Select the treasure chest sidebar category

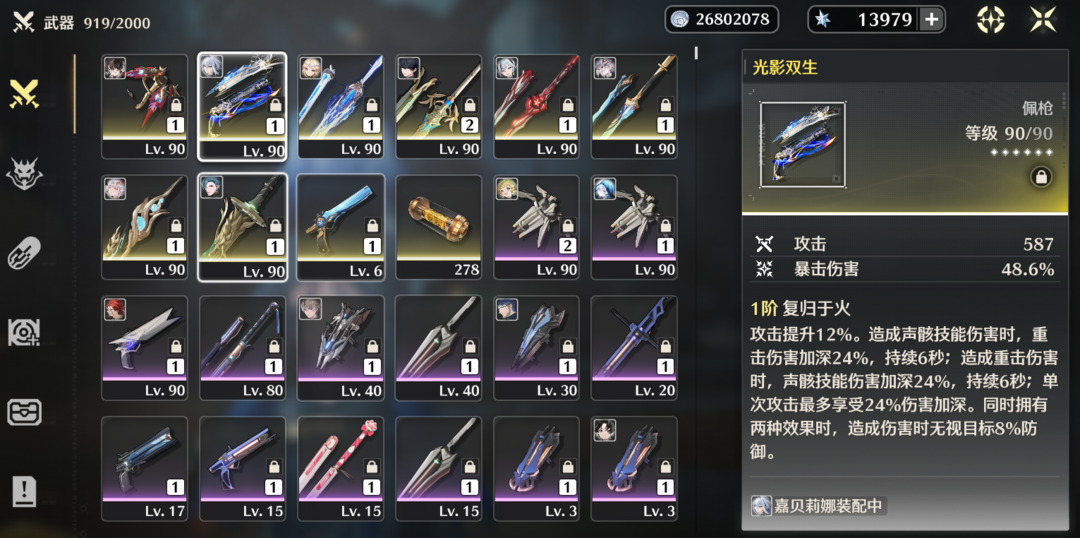[24, 412]
